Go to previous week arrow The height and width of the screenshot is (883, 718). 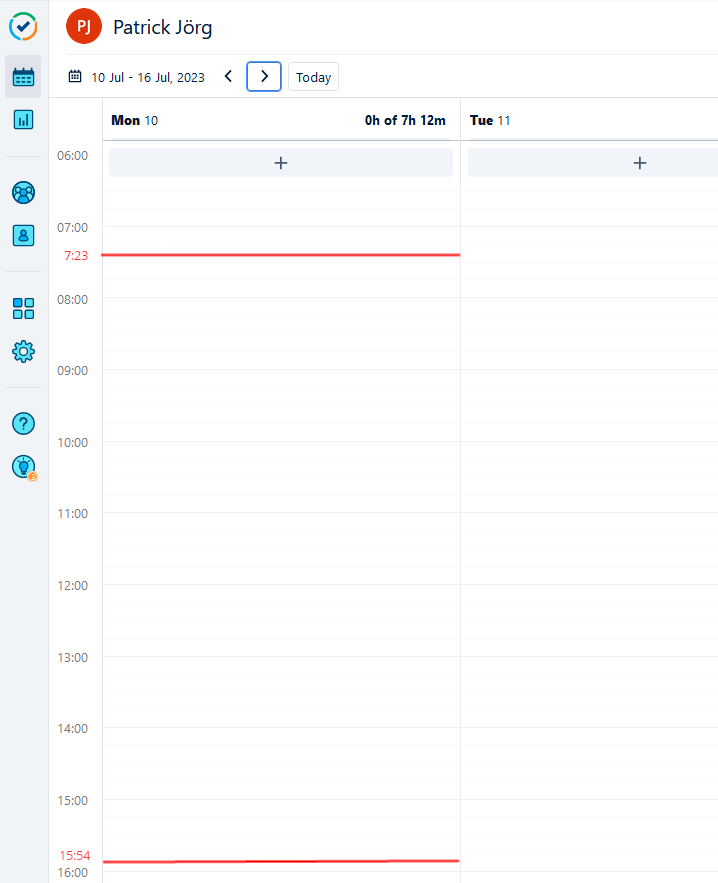(228, 77)
